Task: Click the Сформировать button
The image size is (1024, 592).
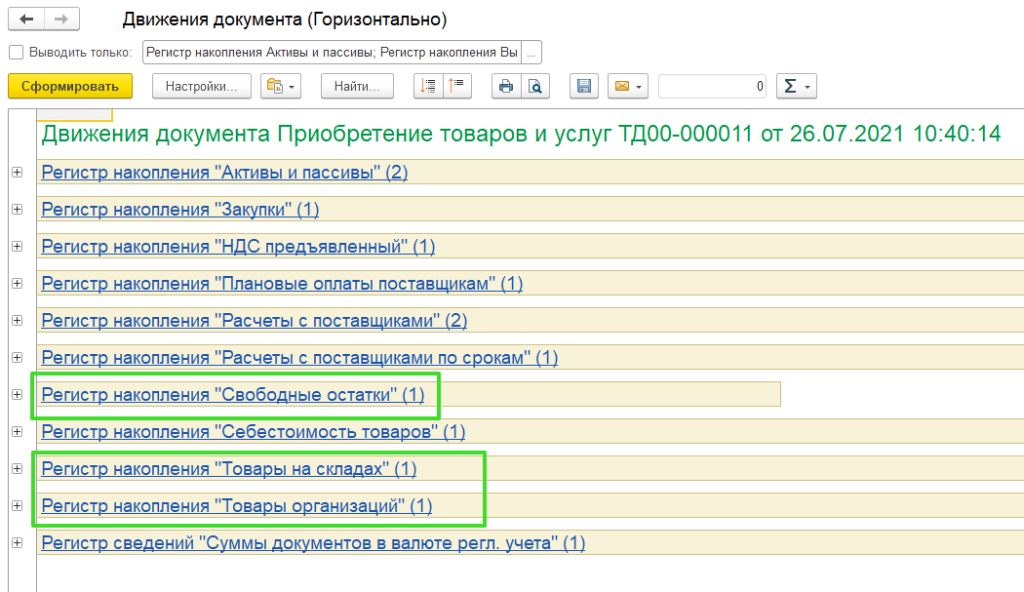Action: 70,86
